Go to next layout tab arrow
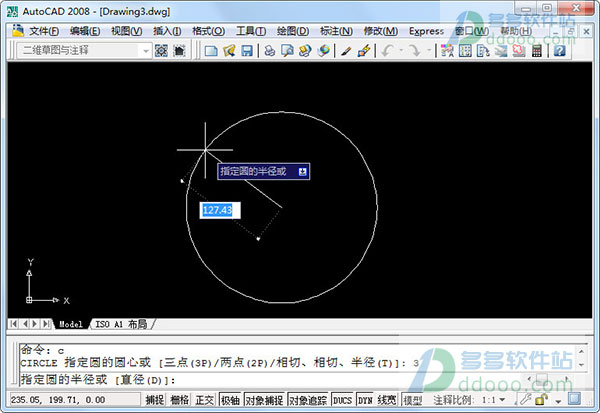Screen dimensions: 600x413 tap(35, 324)
